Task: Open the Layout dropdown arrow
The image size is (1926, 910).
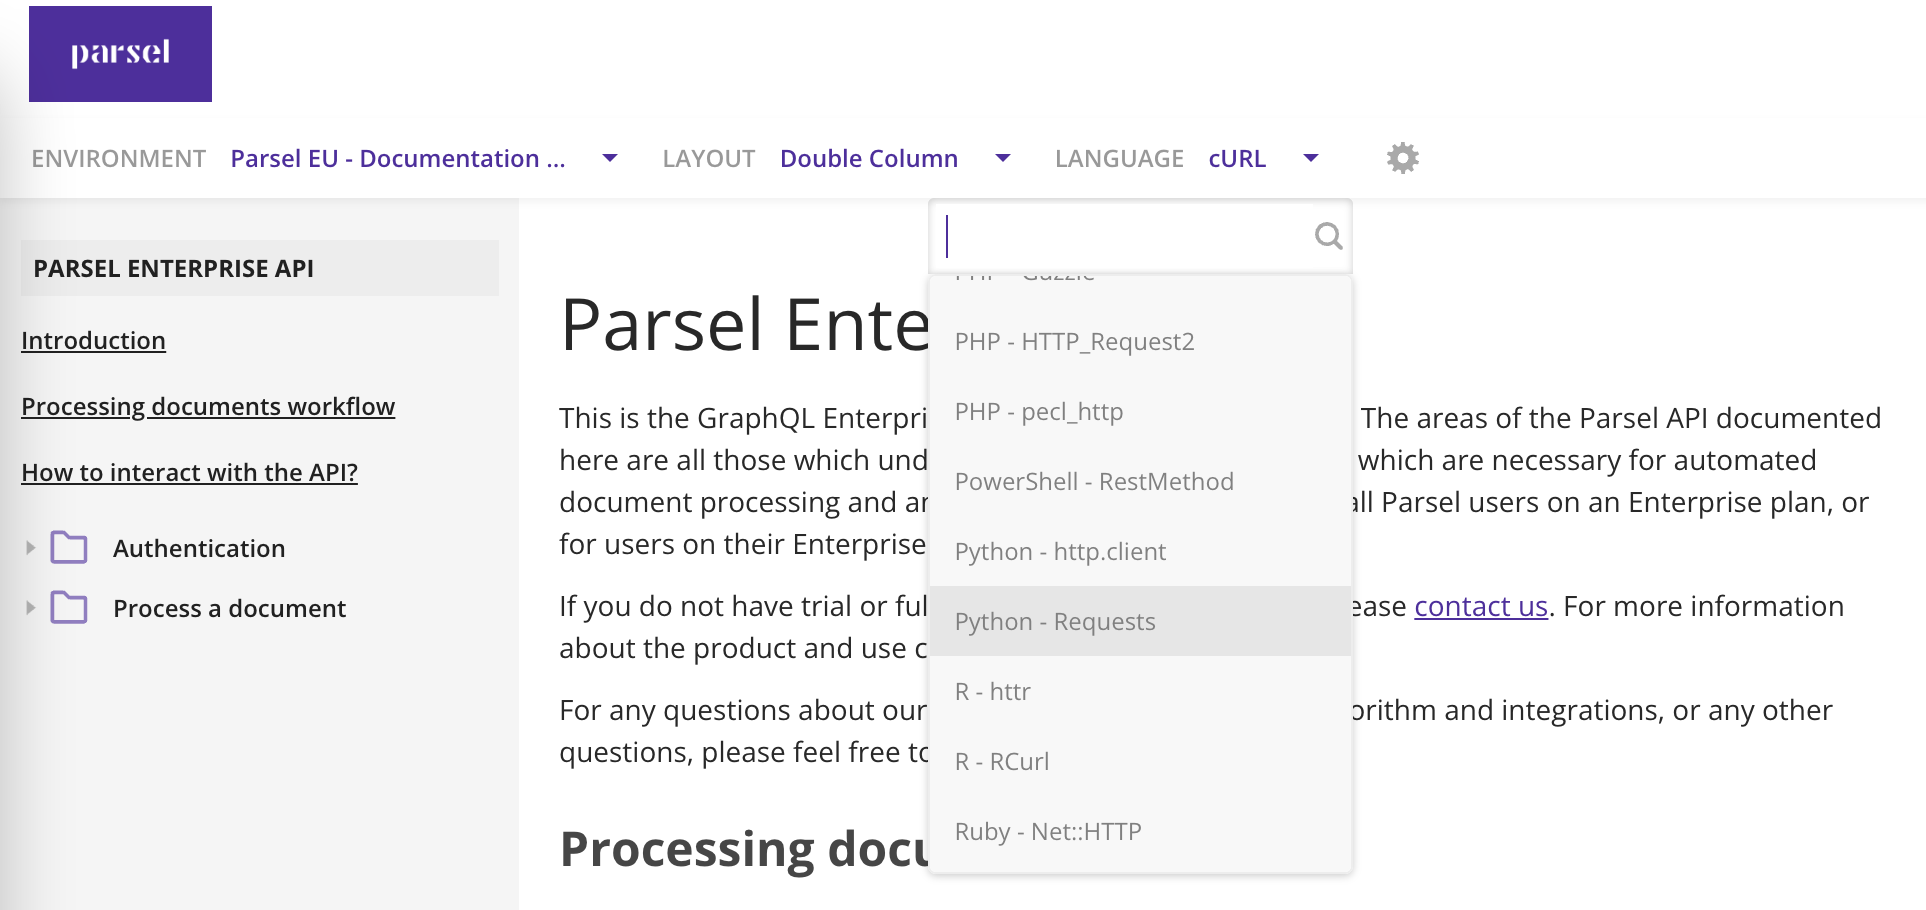Action: pos(1003,158)
